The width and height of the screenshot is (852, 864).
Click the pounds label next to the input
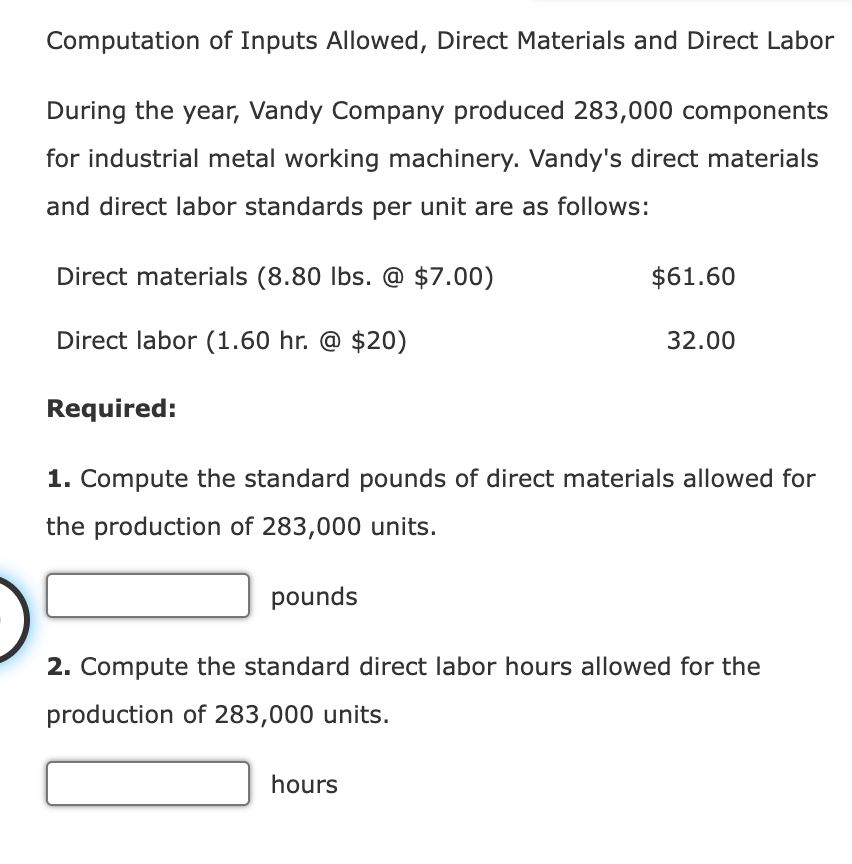313,596
